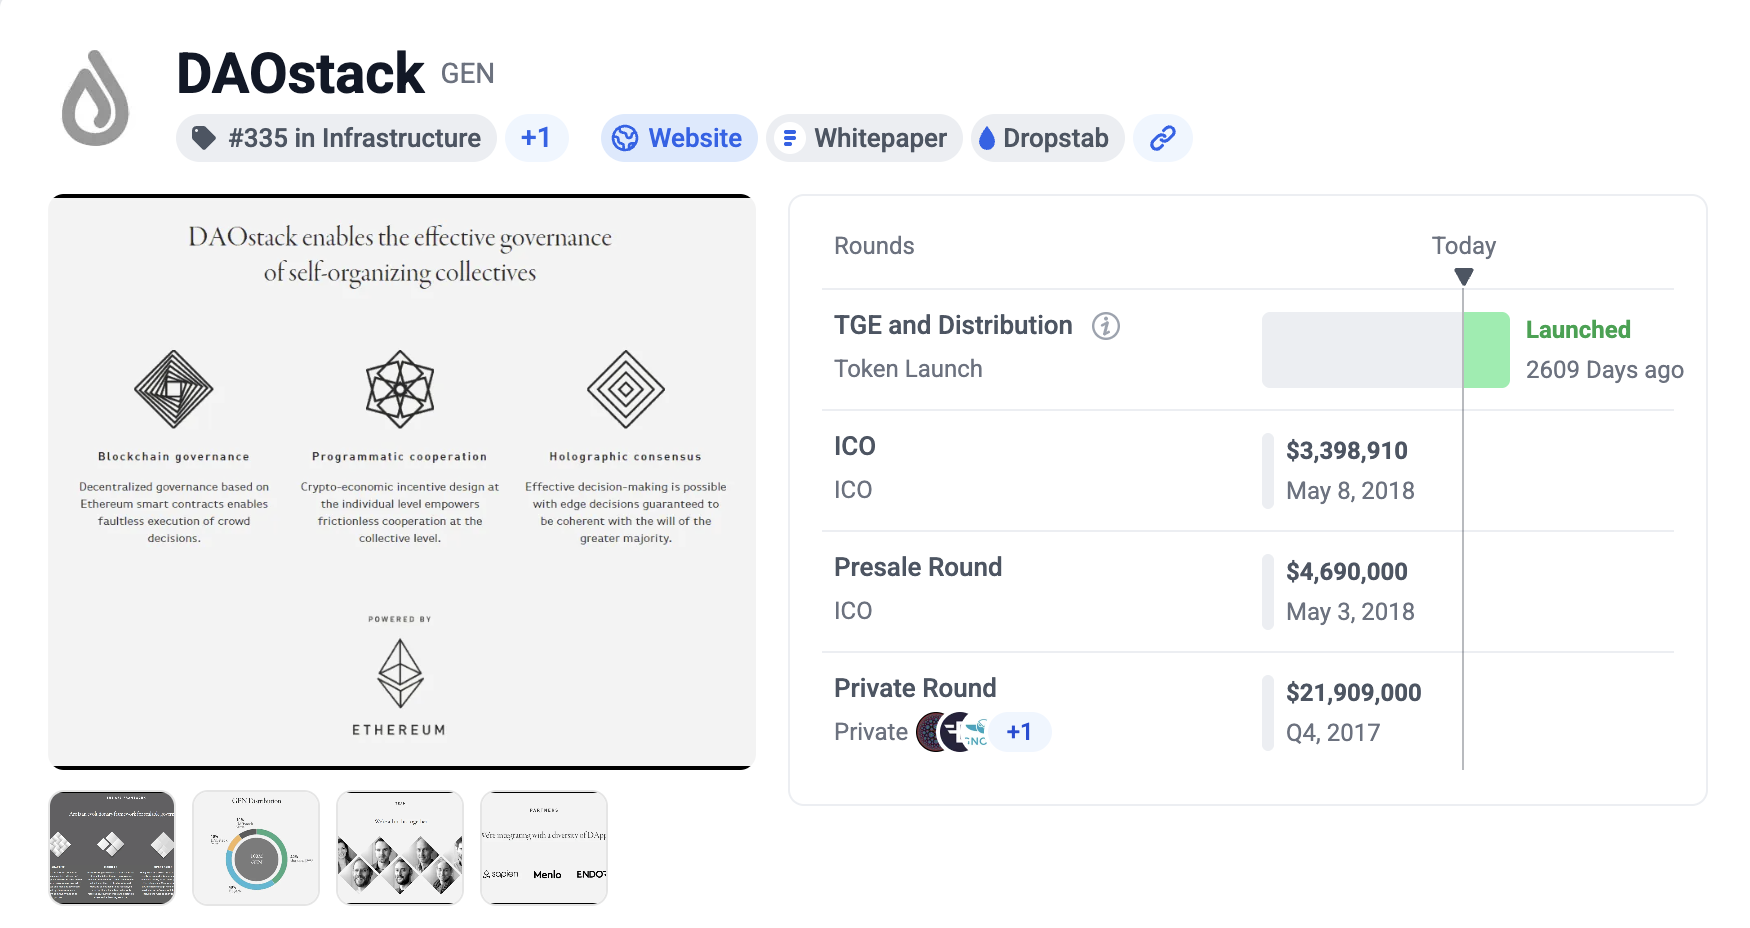Click the tag icon in Infrastructure badge
Image resolution: width=1750 pixels, height=928 pixels.
(x=204, y=138)
